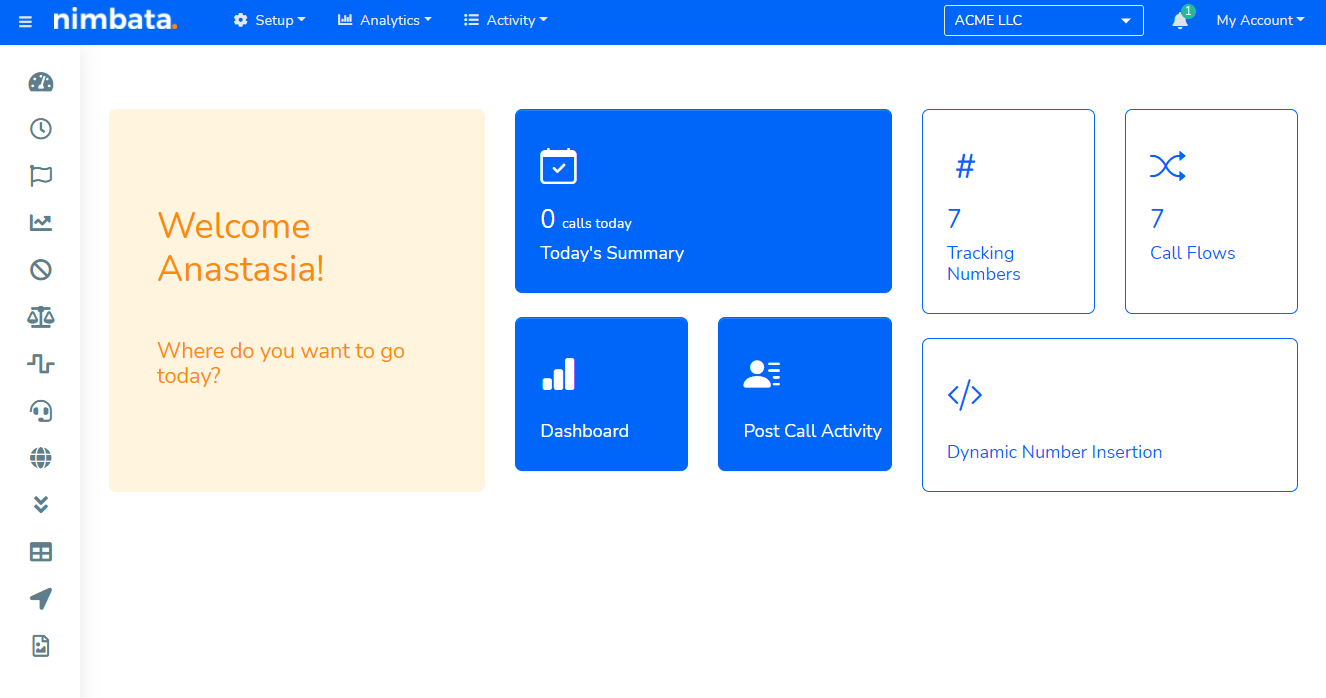The image size is (1326, 698).
Task: Click the Post Call Activity label
Action: click(x=813, y=431)
